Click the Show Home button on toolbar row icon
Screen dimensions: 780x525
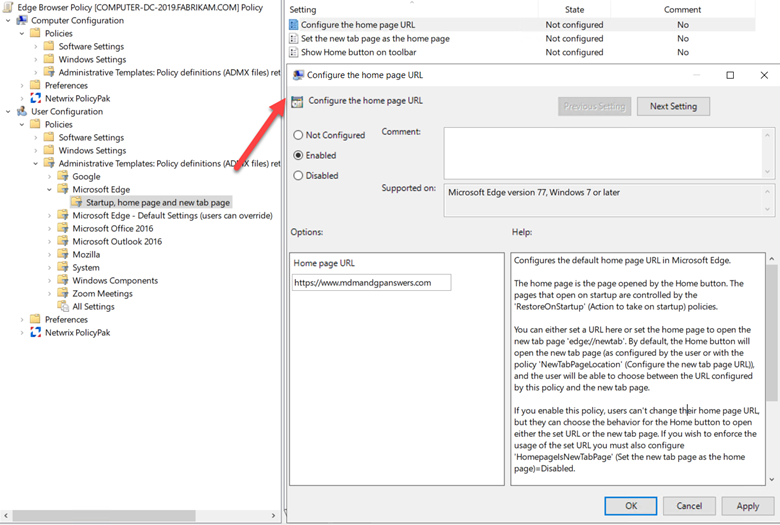click(x=294, y=52)
